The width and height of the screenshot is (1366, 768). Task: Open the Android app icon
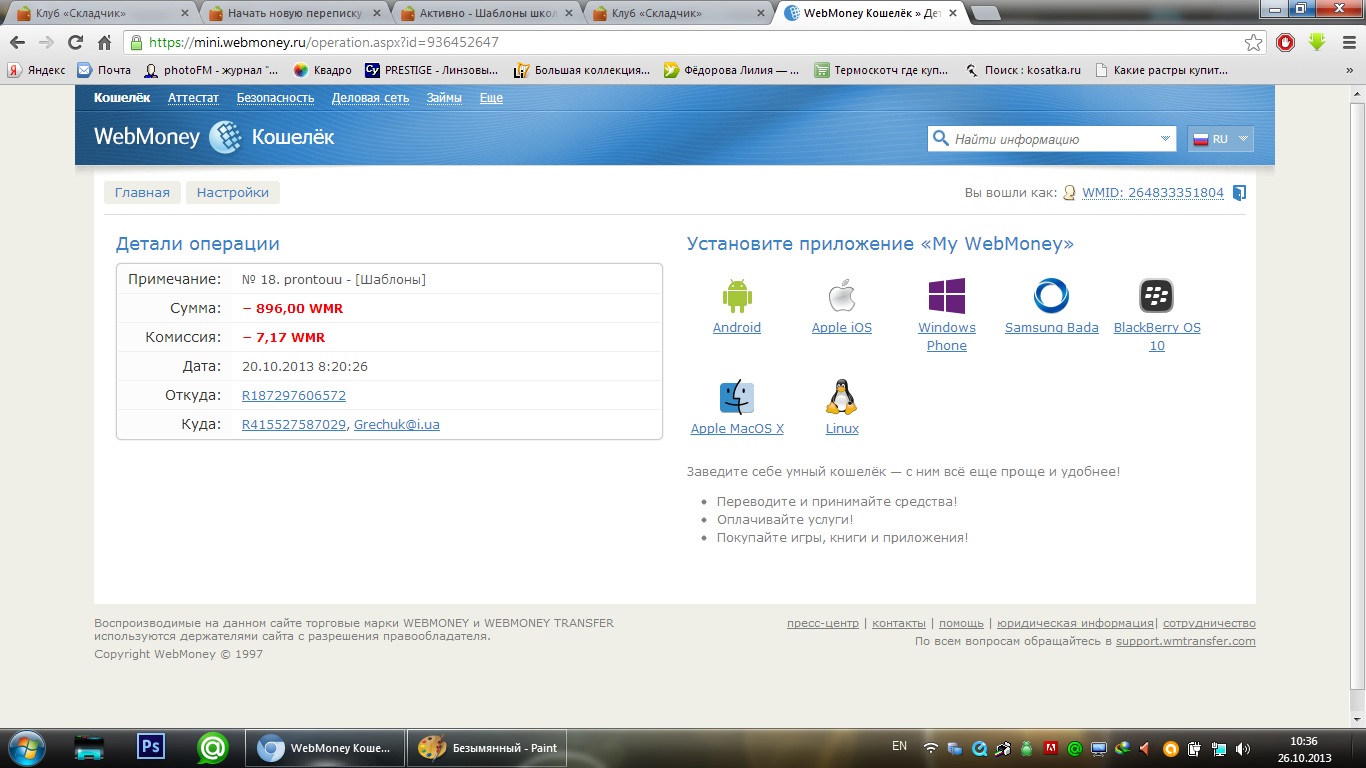click(737, 296)
